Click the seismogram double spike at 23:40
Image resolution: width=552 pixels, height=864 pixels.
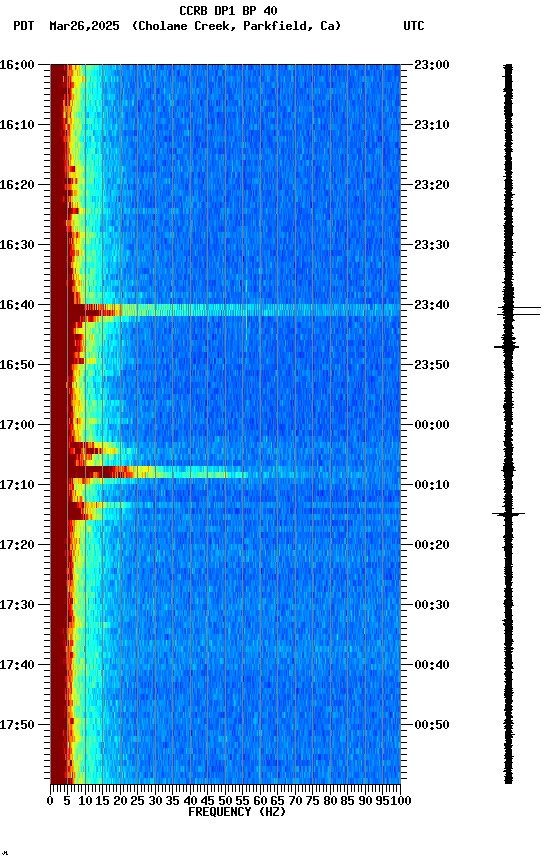(x=519, y=311)
